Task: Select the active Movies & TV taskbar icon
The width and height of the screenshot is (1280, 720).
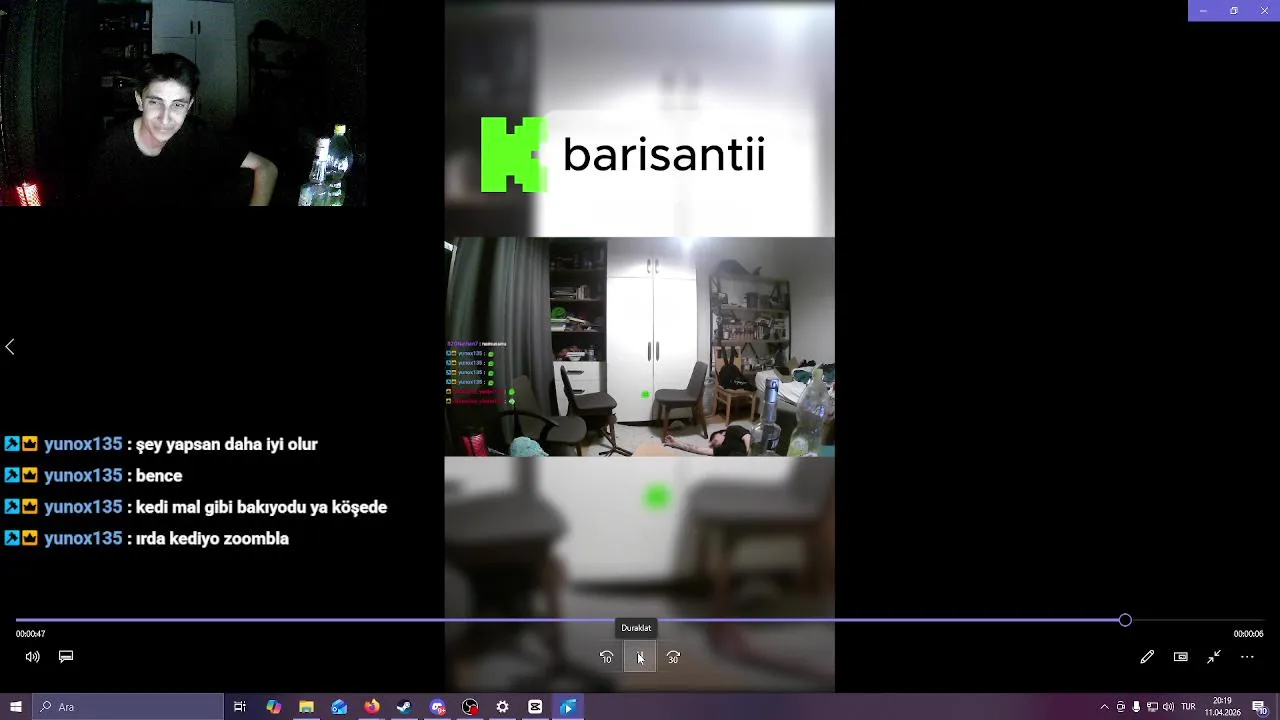Action: tap(568, 707)
